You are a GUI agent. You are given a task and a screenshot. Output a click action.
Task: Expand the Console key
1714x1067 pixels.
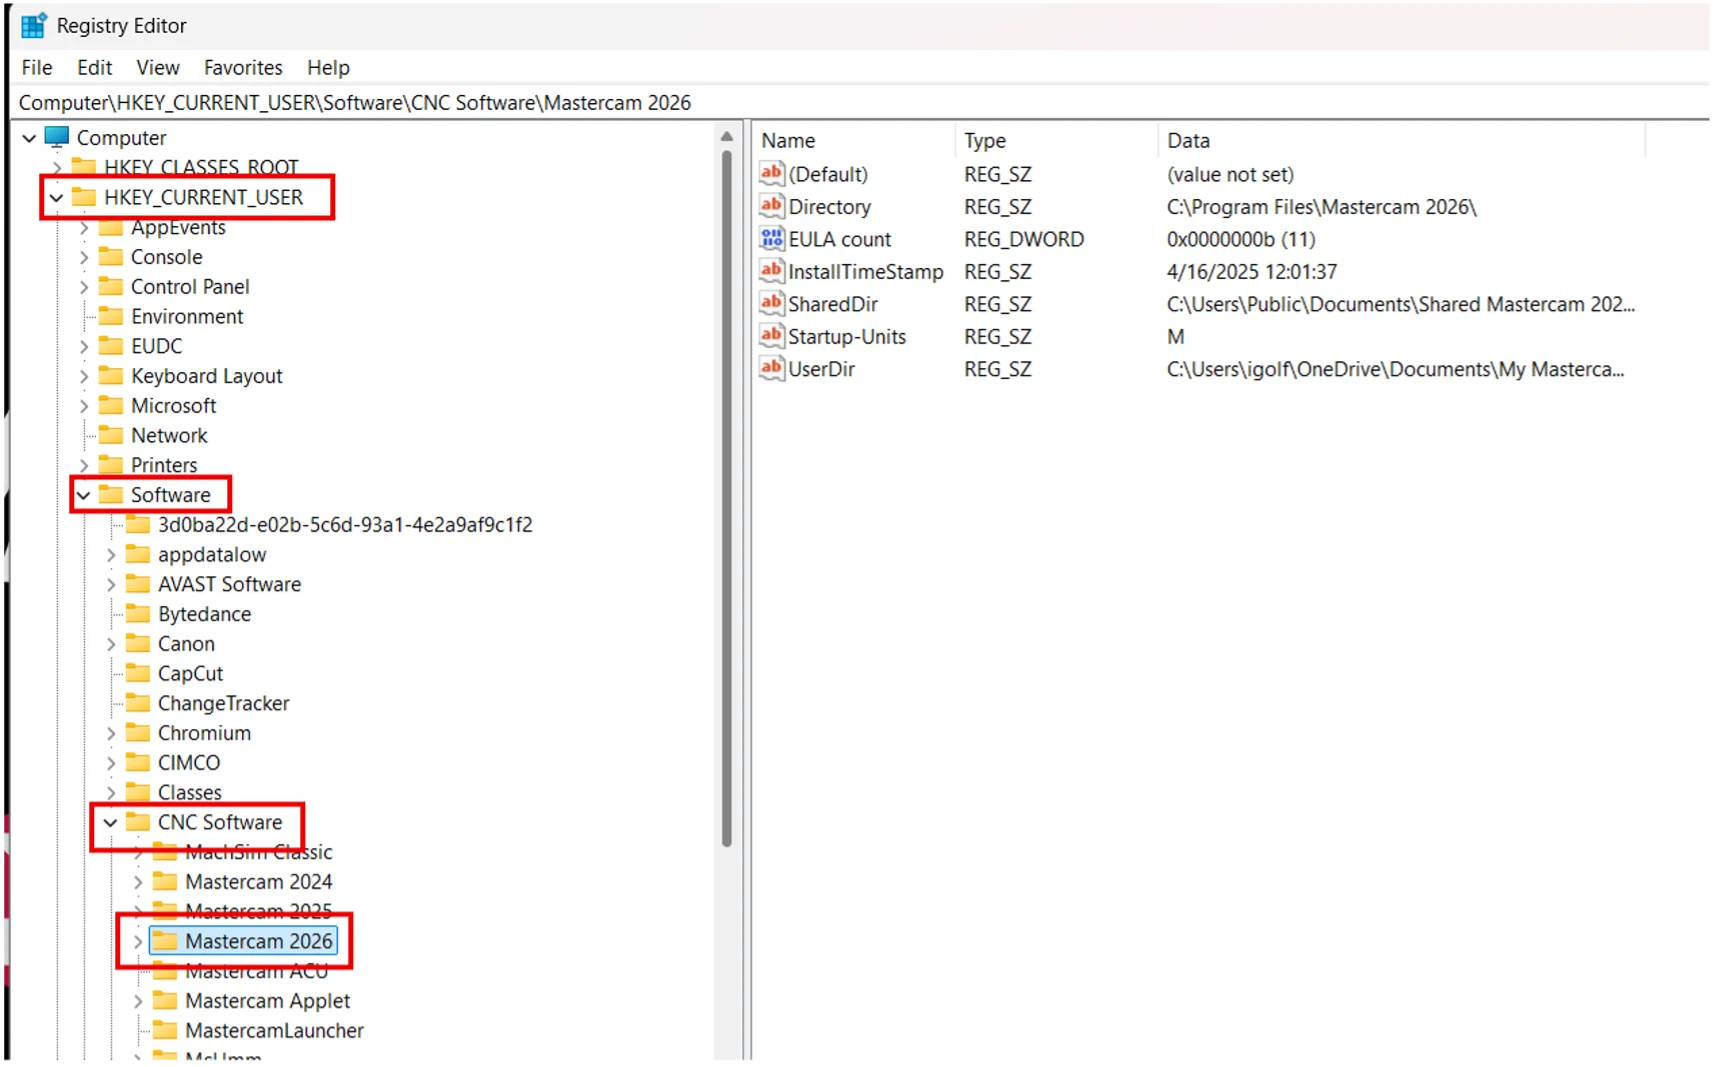click(84, 257)
